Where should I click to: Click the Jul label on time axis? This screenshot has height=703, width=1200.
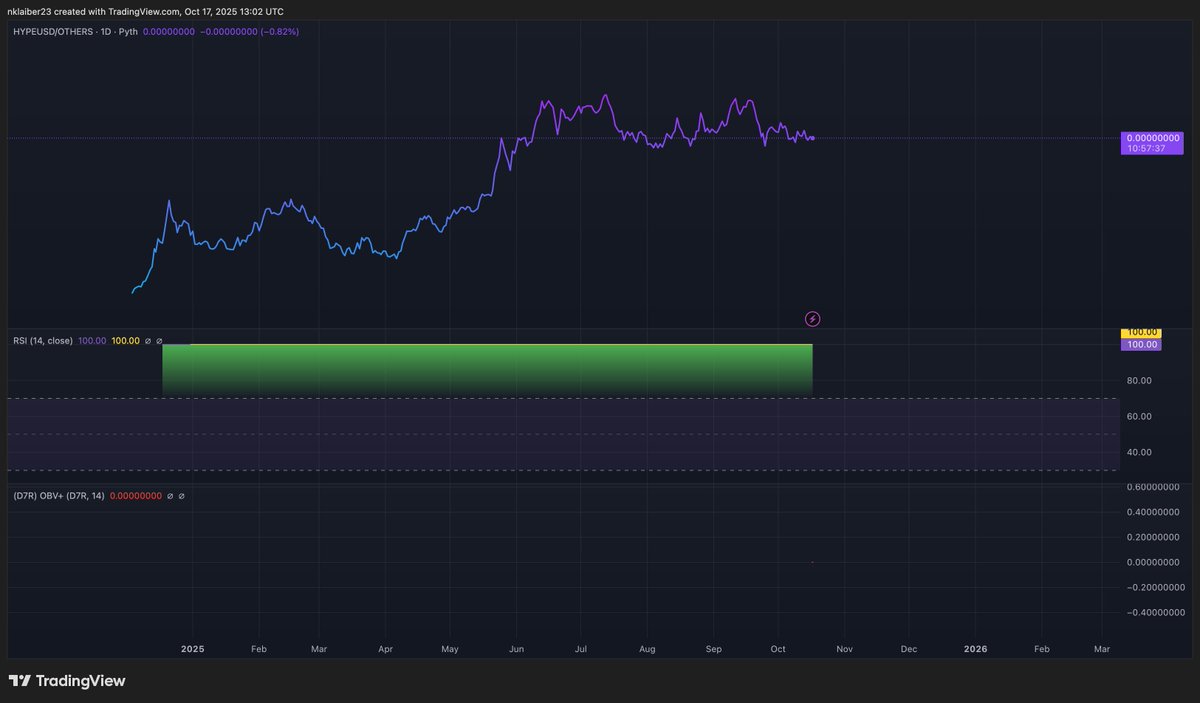(581, 649)
